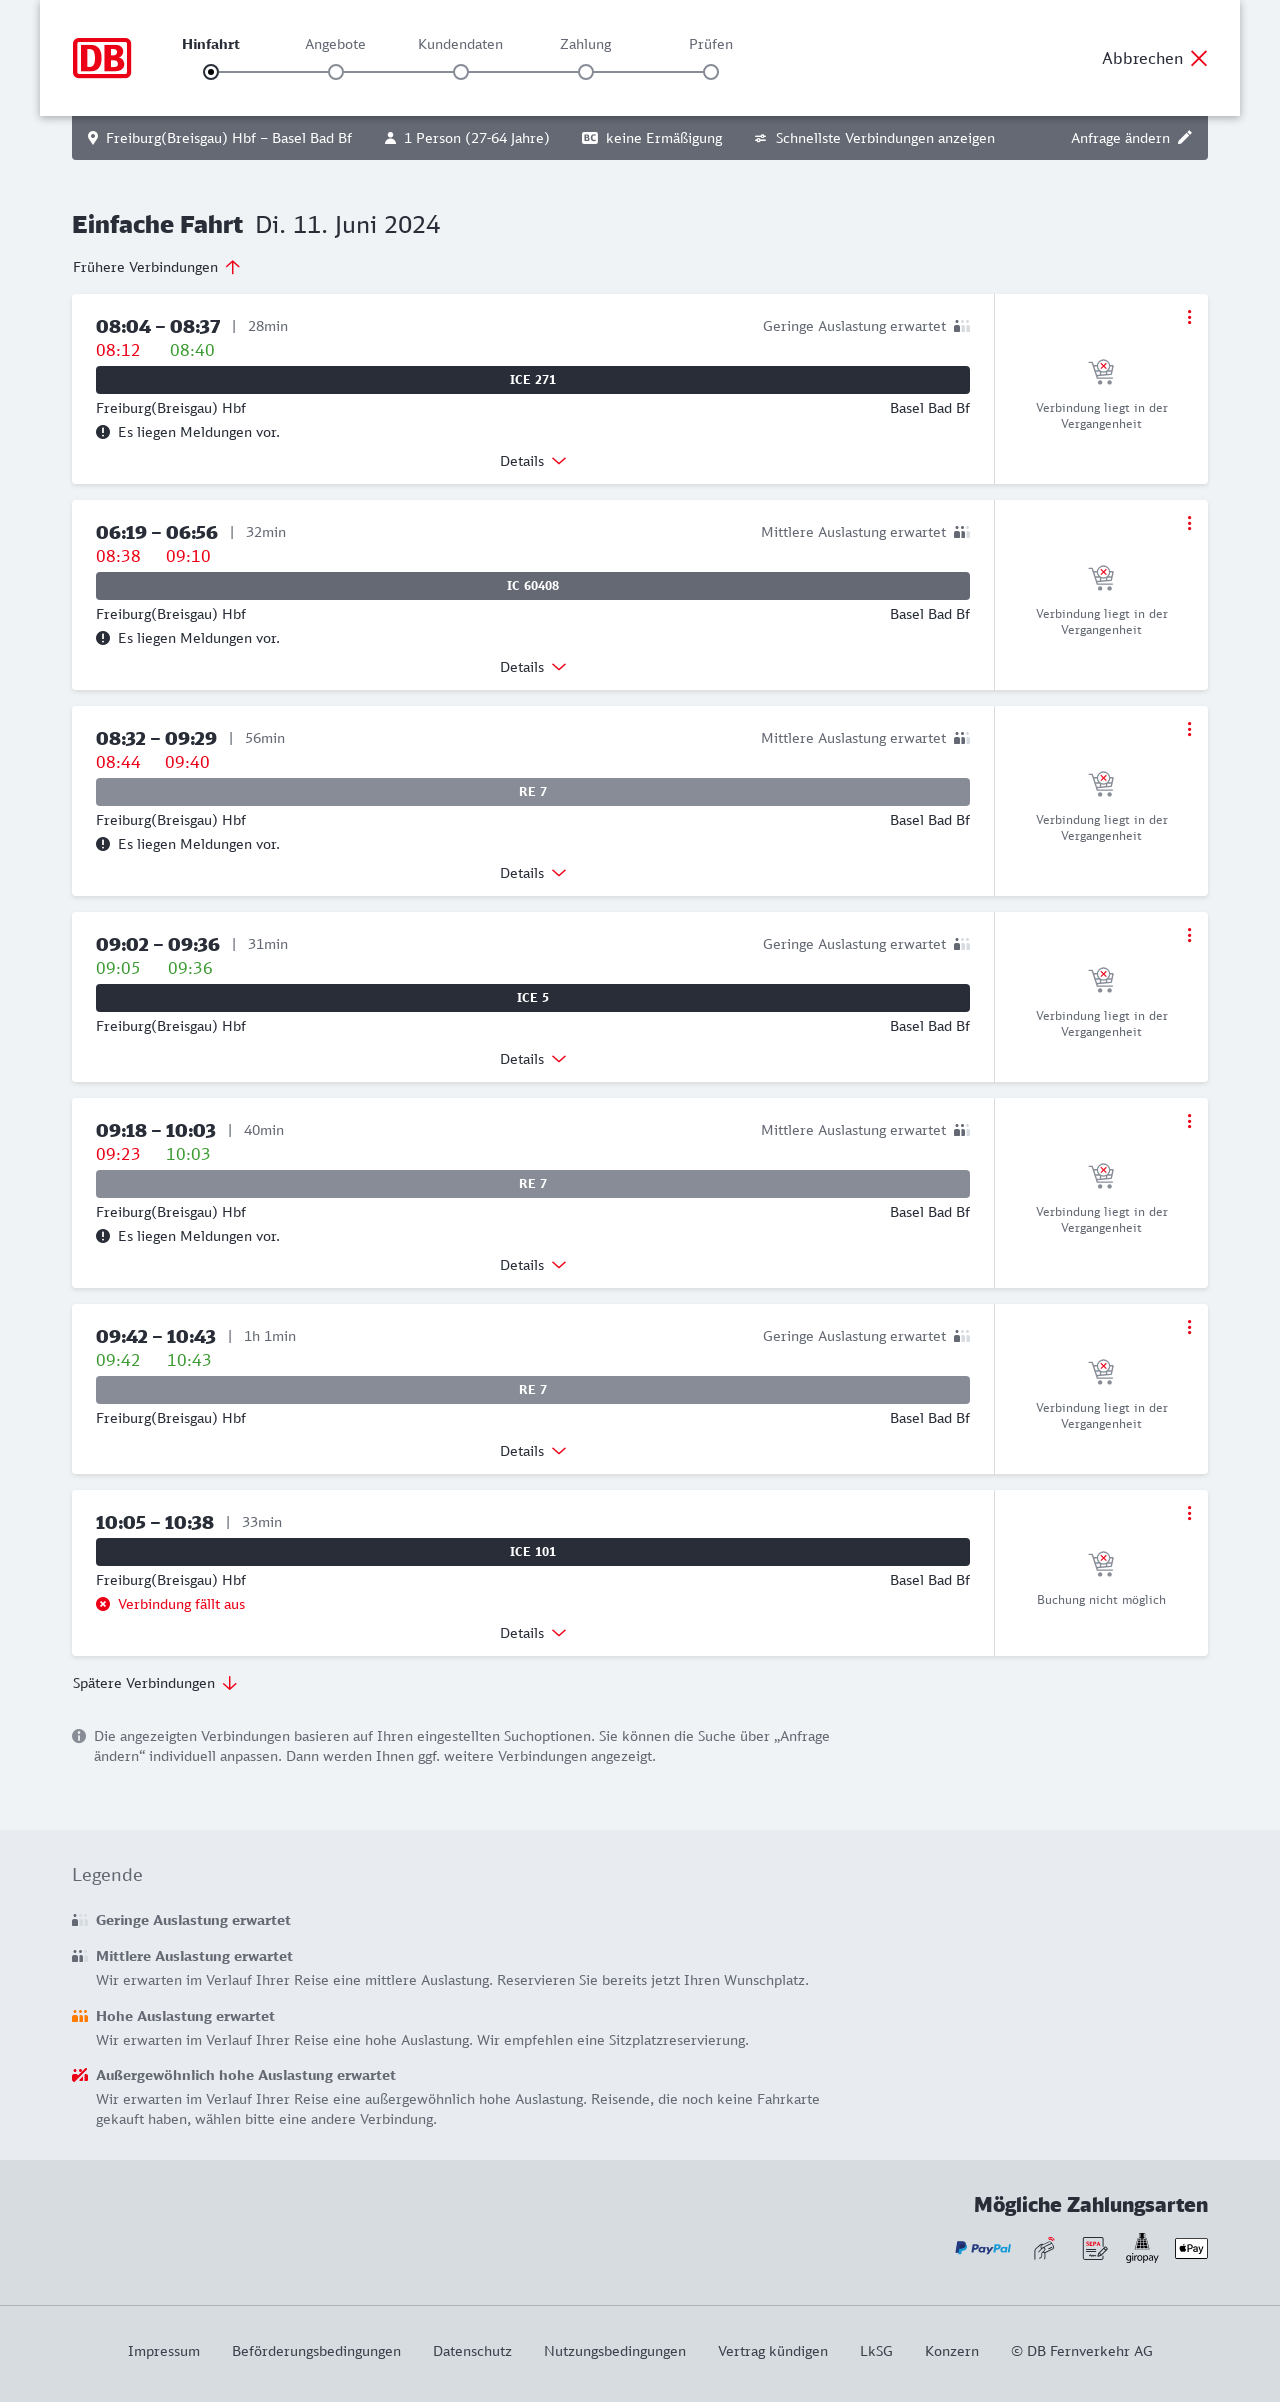Expand Details for the ICE 271 connection
This screenshot has width=1280, height=2402.
coord(533,461)
